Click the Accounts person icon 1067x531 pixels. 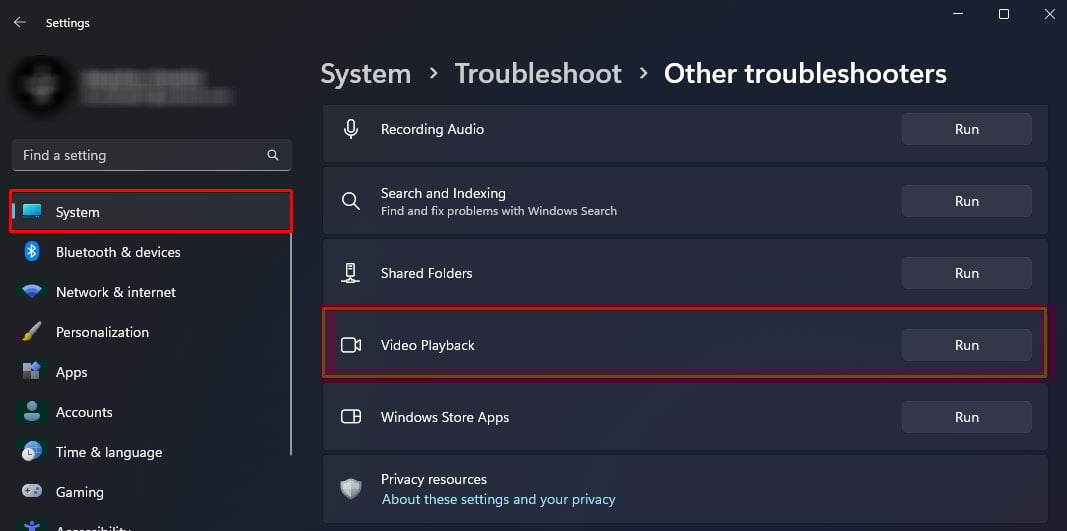click(x=32, y=412)
